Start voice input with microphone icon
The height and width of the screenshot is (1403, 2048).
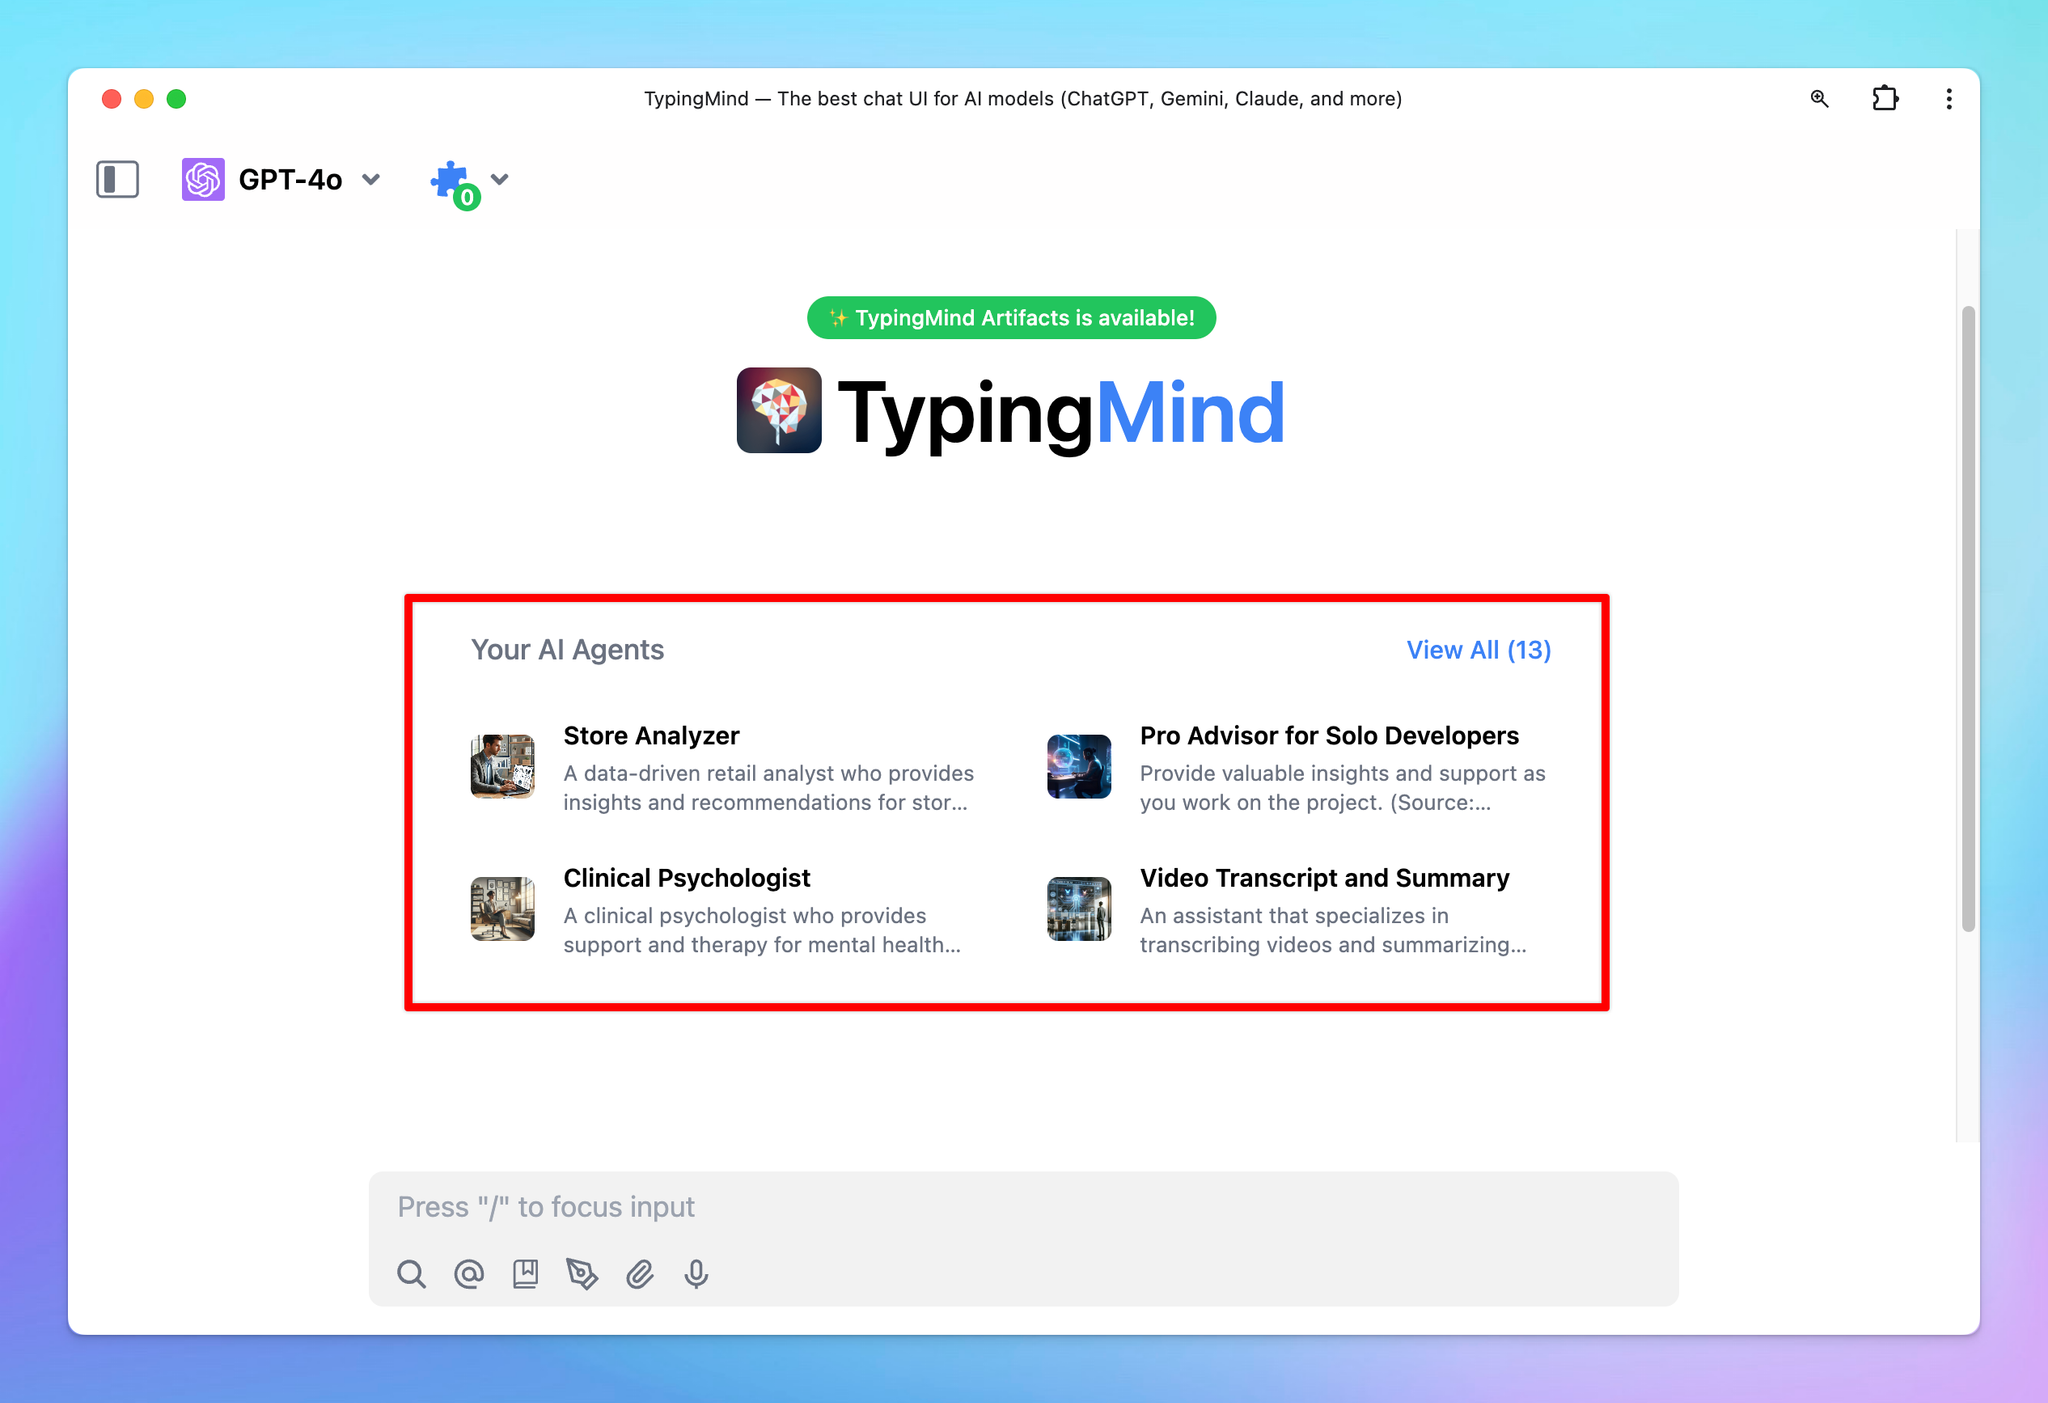coord(696,1274)
